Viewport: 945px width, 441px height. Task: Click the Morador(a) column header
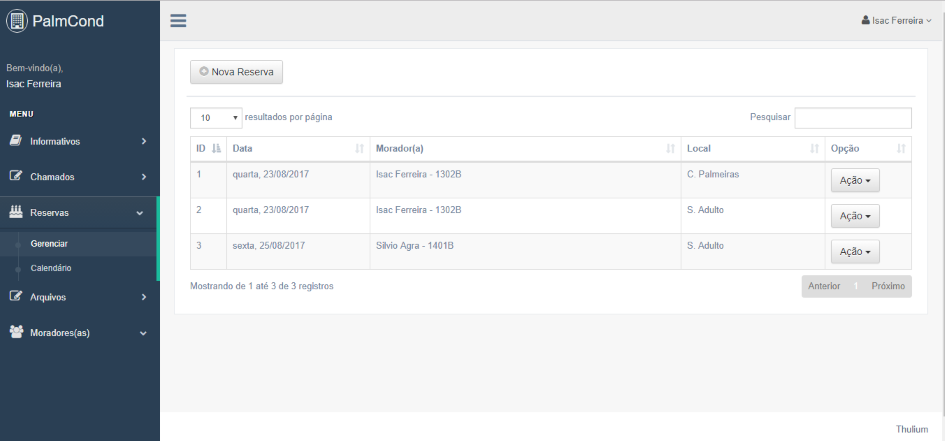click(x=525, y=149)
